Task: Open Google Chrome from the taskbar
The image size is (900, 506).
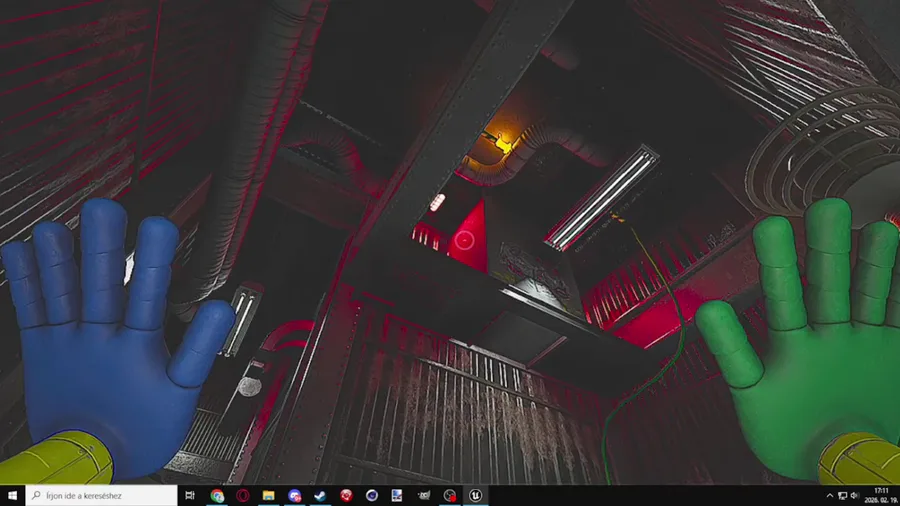Action: click(x=217, y=495)
